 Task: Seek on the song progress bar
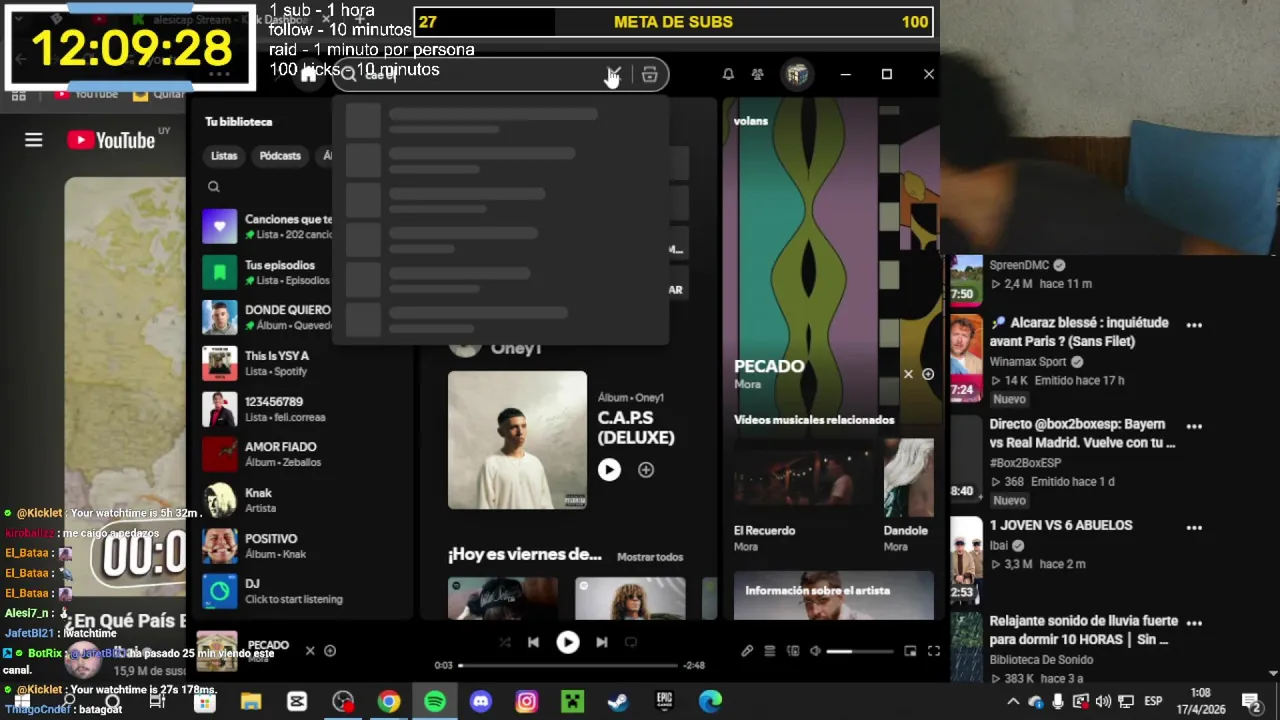(x=568, y=665)
